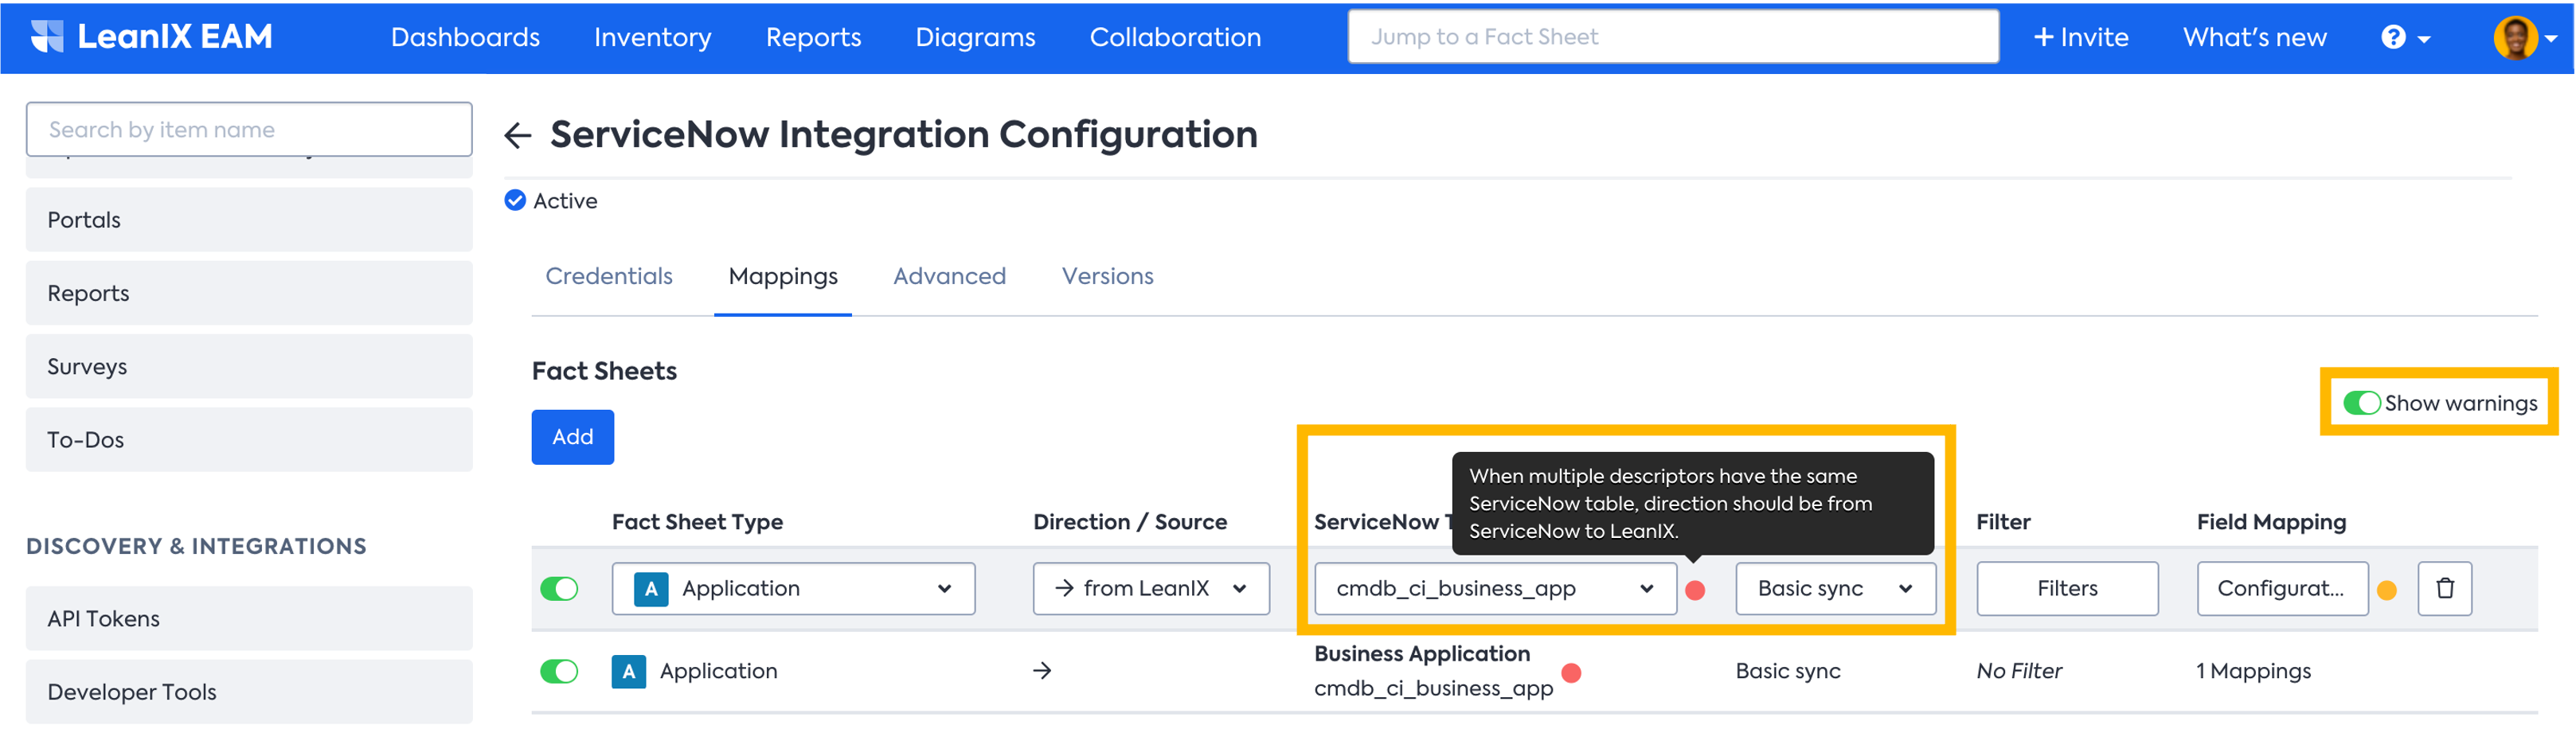This screenshot has width=2576, height=729.
Task: Click the Filter column header
Action: coord(2003,522)
